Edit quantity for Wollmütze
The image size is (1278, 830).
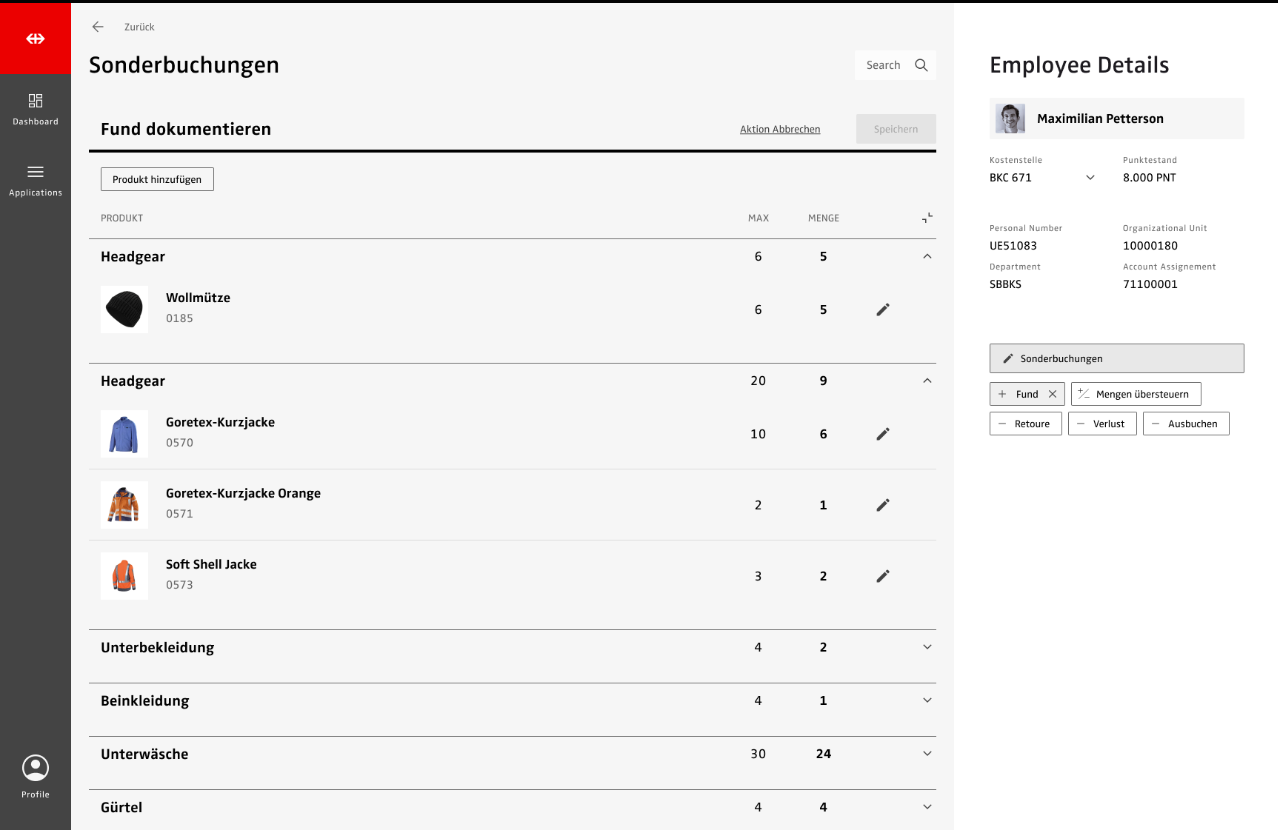[x=882, y=310]
